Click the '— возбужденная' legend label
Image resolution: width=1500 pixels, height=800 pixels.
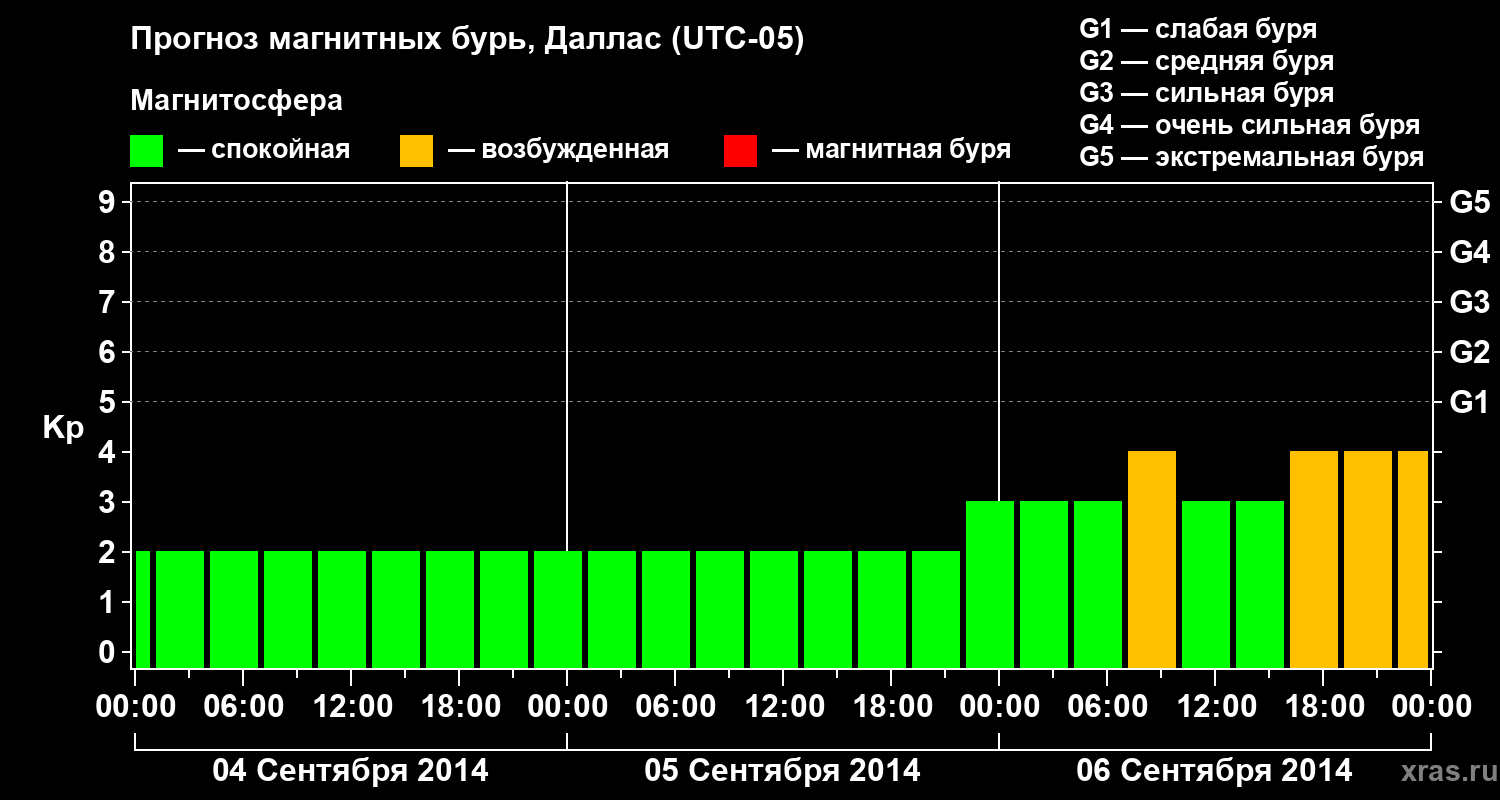[x=558, y=151]
